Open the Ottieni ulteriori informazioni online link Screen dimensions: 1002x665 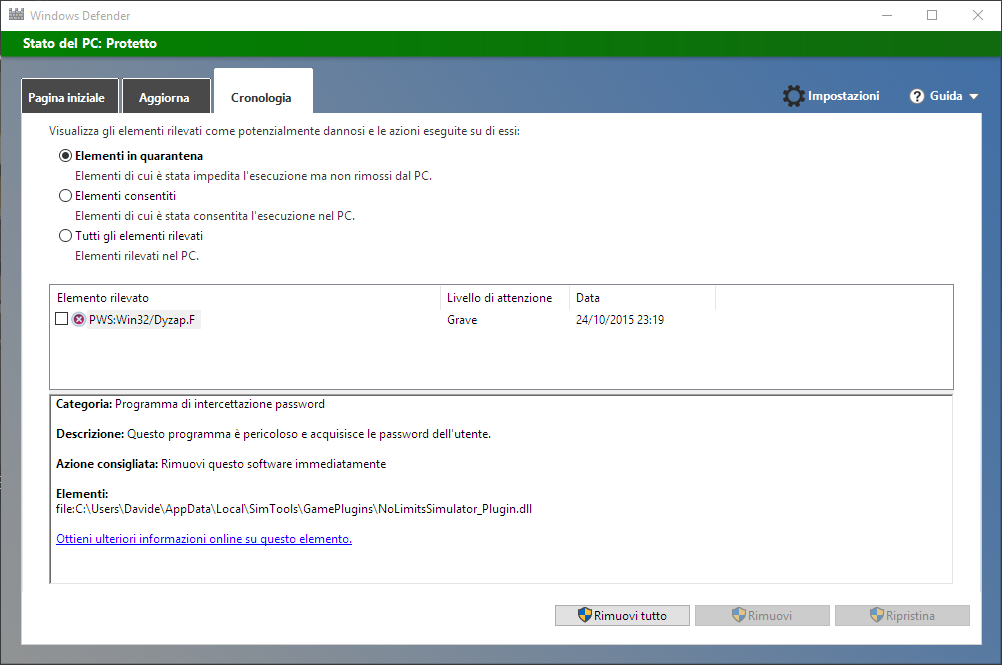(204, 539)
